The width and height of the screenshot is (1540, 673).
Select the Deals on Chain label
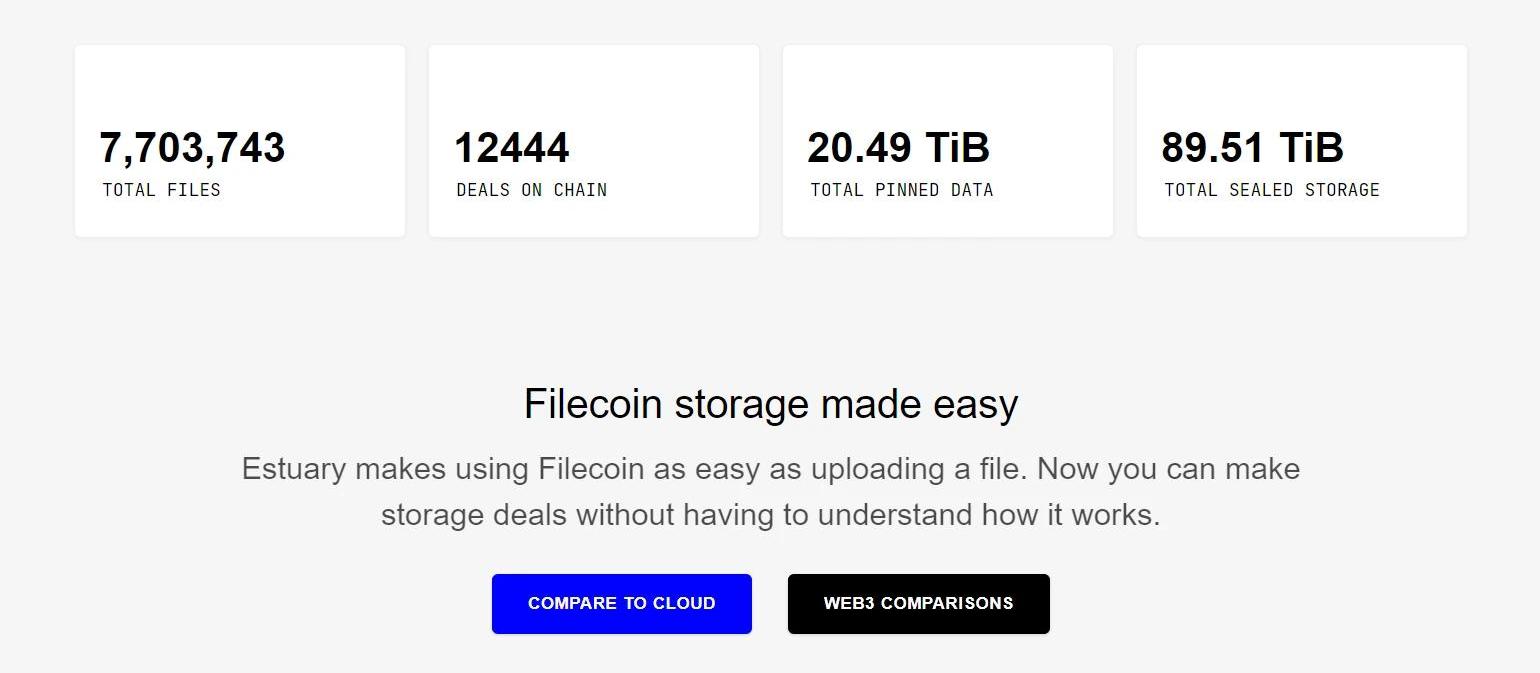pyautogui.click(x=531, y=190)
